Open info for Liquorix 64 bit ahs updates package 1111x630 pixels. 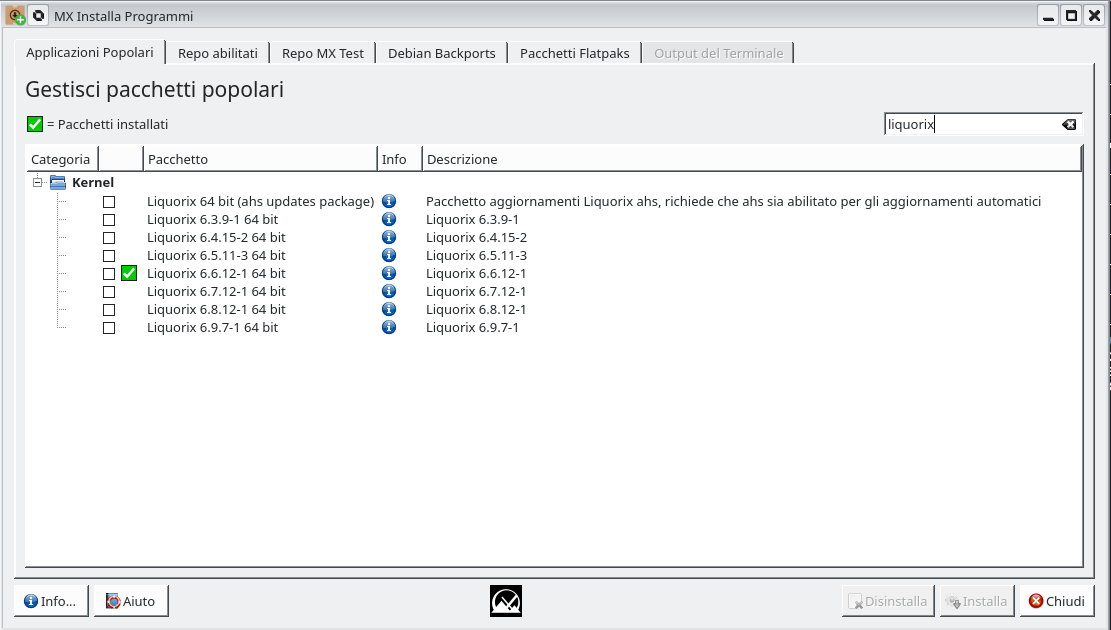coord(389,201)
